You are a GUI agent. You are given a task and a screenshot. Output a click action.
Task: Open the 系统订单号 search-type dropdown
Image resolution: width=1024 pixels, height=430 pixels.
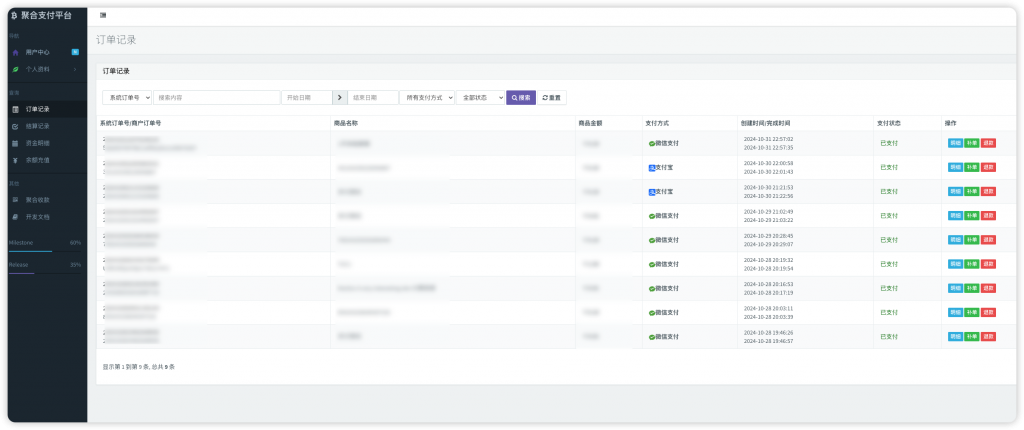click(127, 97)
